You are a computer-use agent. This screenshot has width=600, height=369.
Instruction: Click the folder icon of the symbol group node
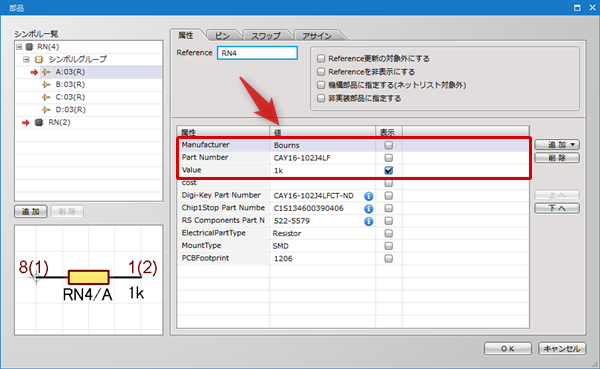[x=39, y=59]
